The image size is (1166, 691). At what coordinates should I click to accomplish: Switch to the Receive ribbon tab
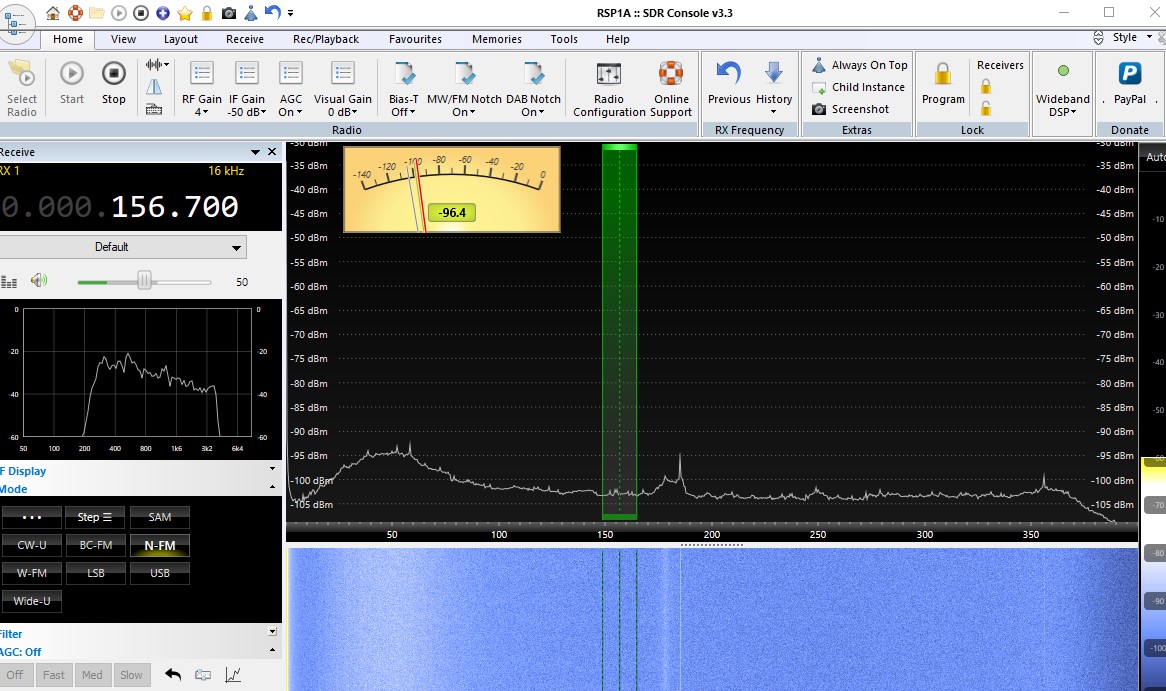click(x=245, y=39)
